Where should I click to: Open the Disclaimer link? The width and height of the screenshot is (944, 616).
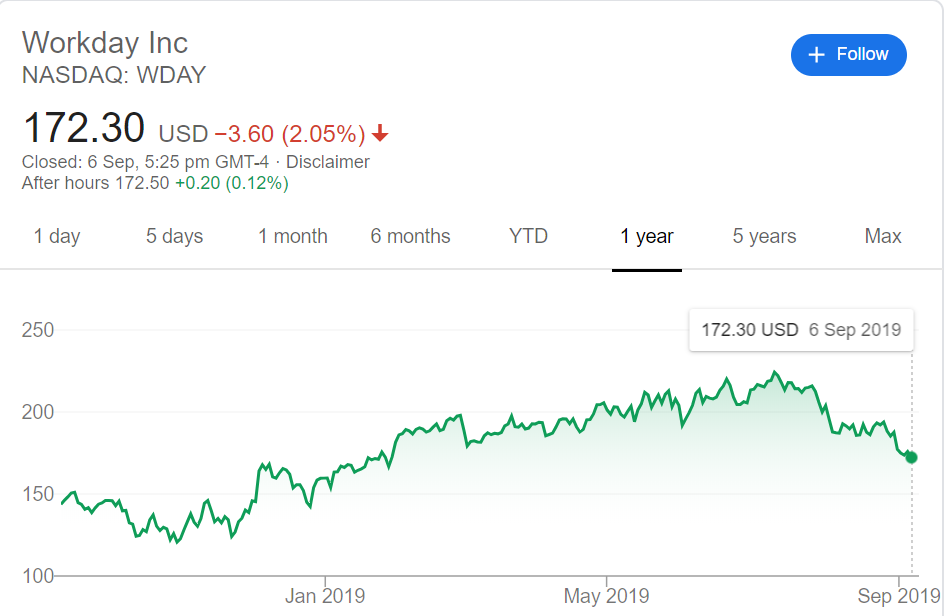point(328,162)
